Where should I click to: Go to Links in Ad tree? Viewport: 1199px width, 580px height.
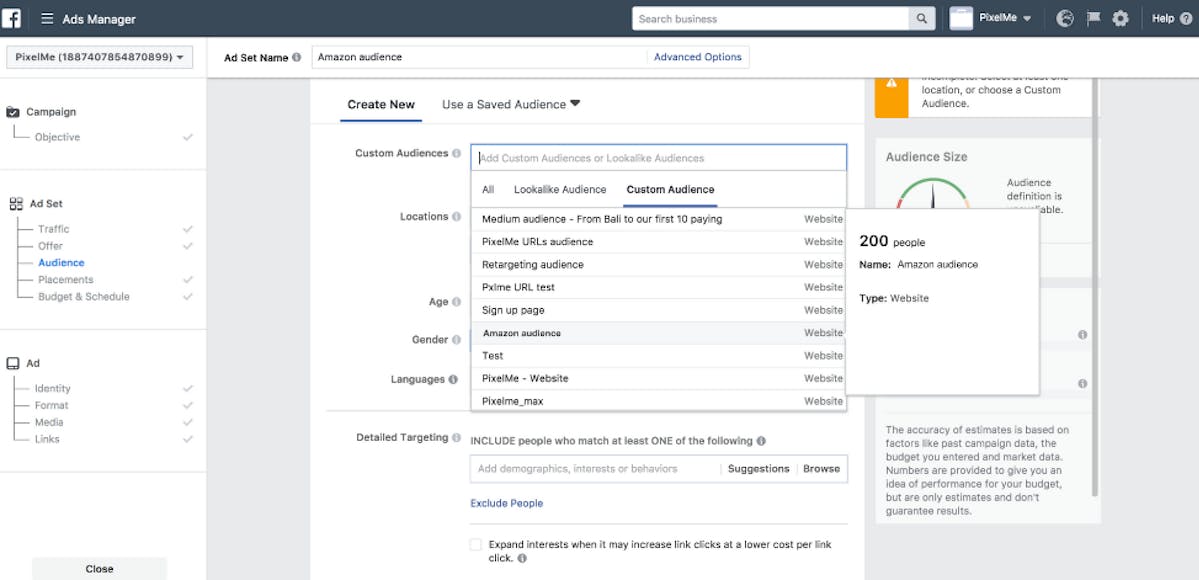pyautogui.click(x=47, y=439)
